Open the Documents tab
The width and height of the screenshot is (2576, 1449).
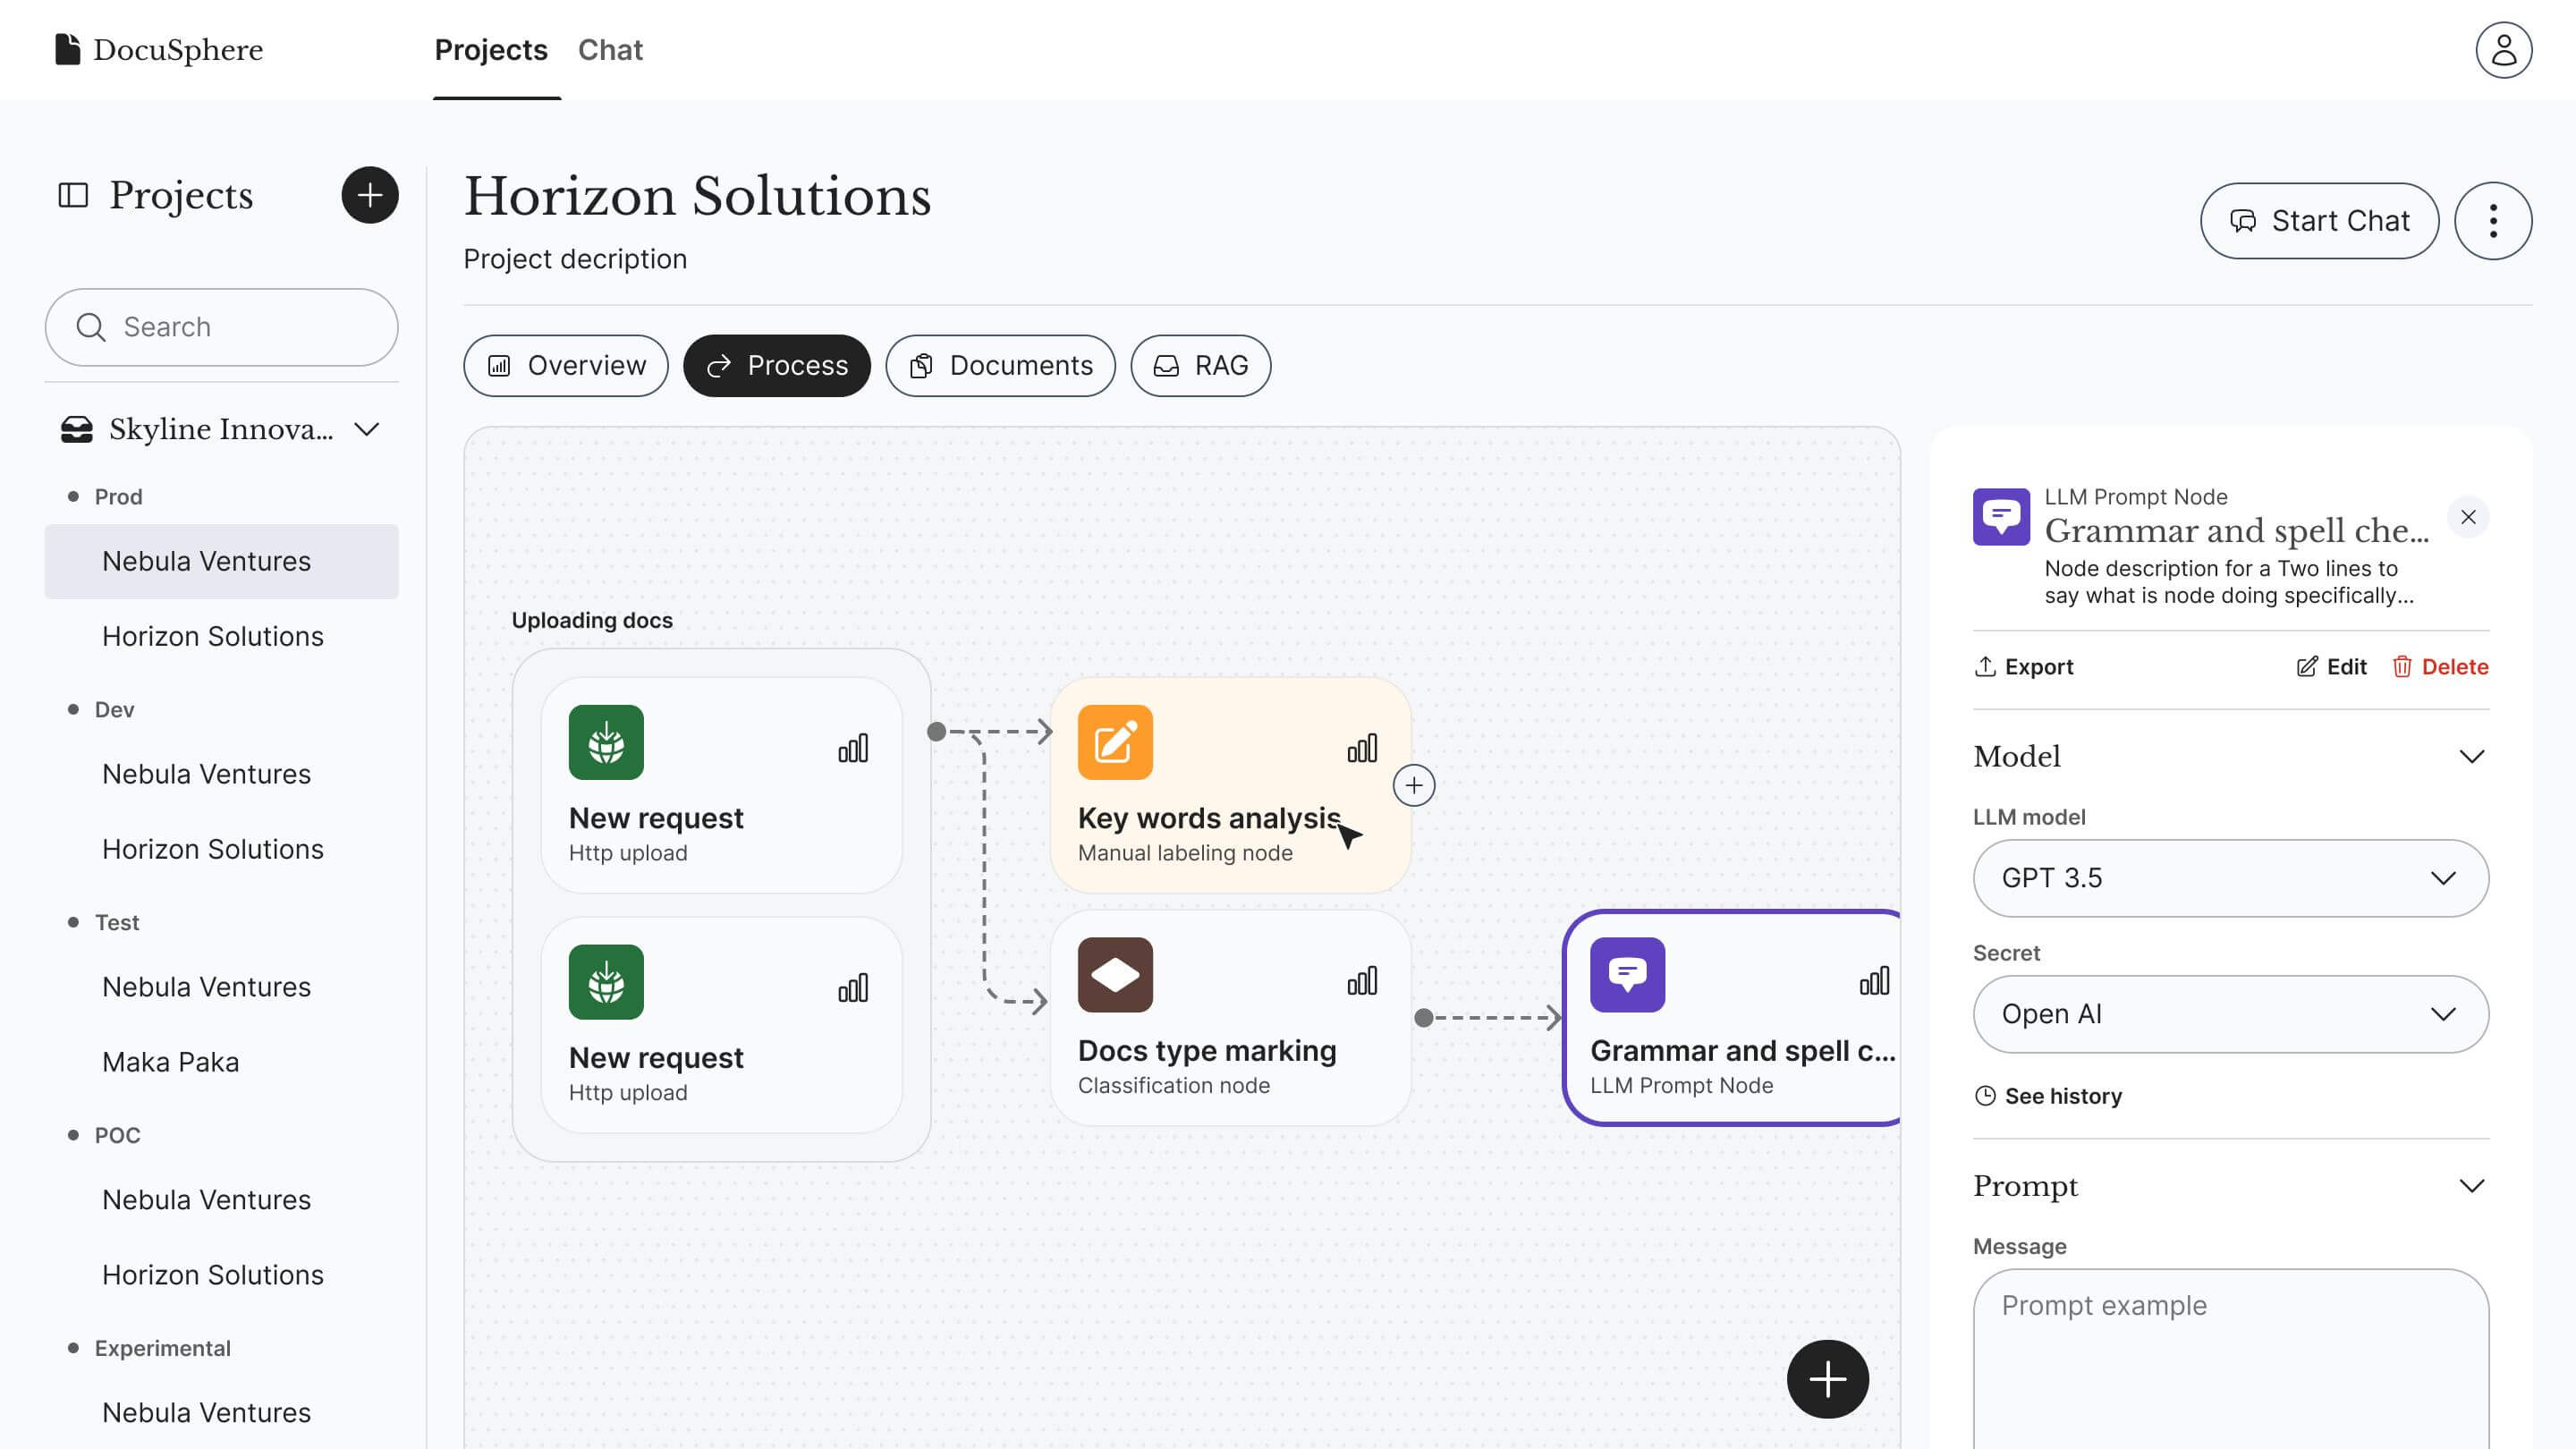point(1000,366)
